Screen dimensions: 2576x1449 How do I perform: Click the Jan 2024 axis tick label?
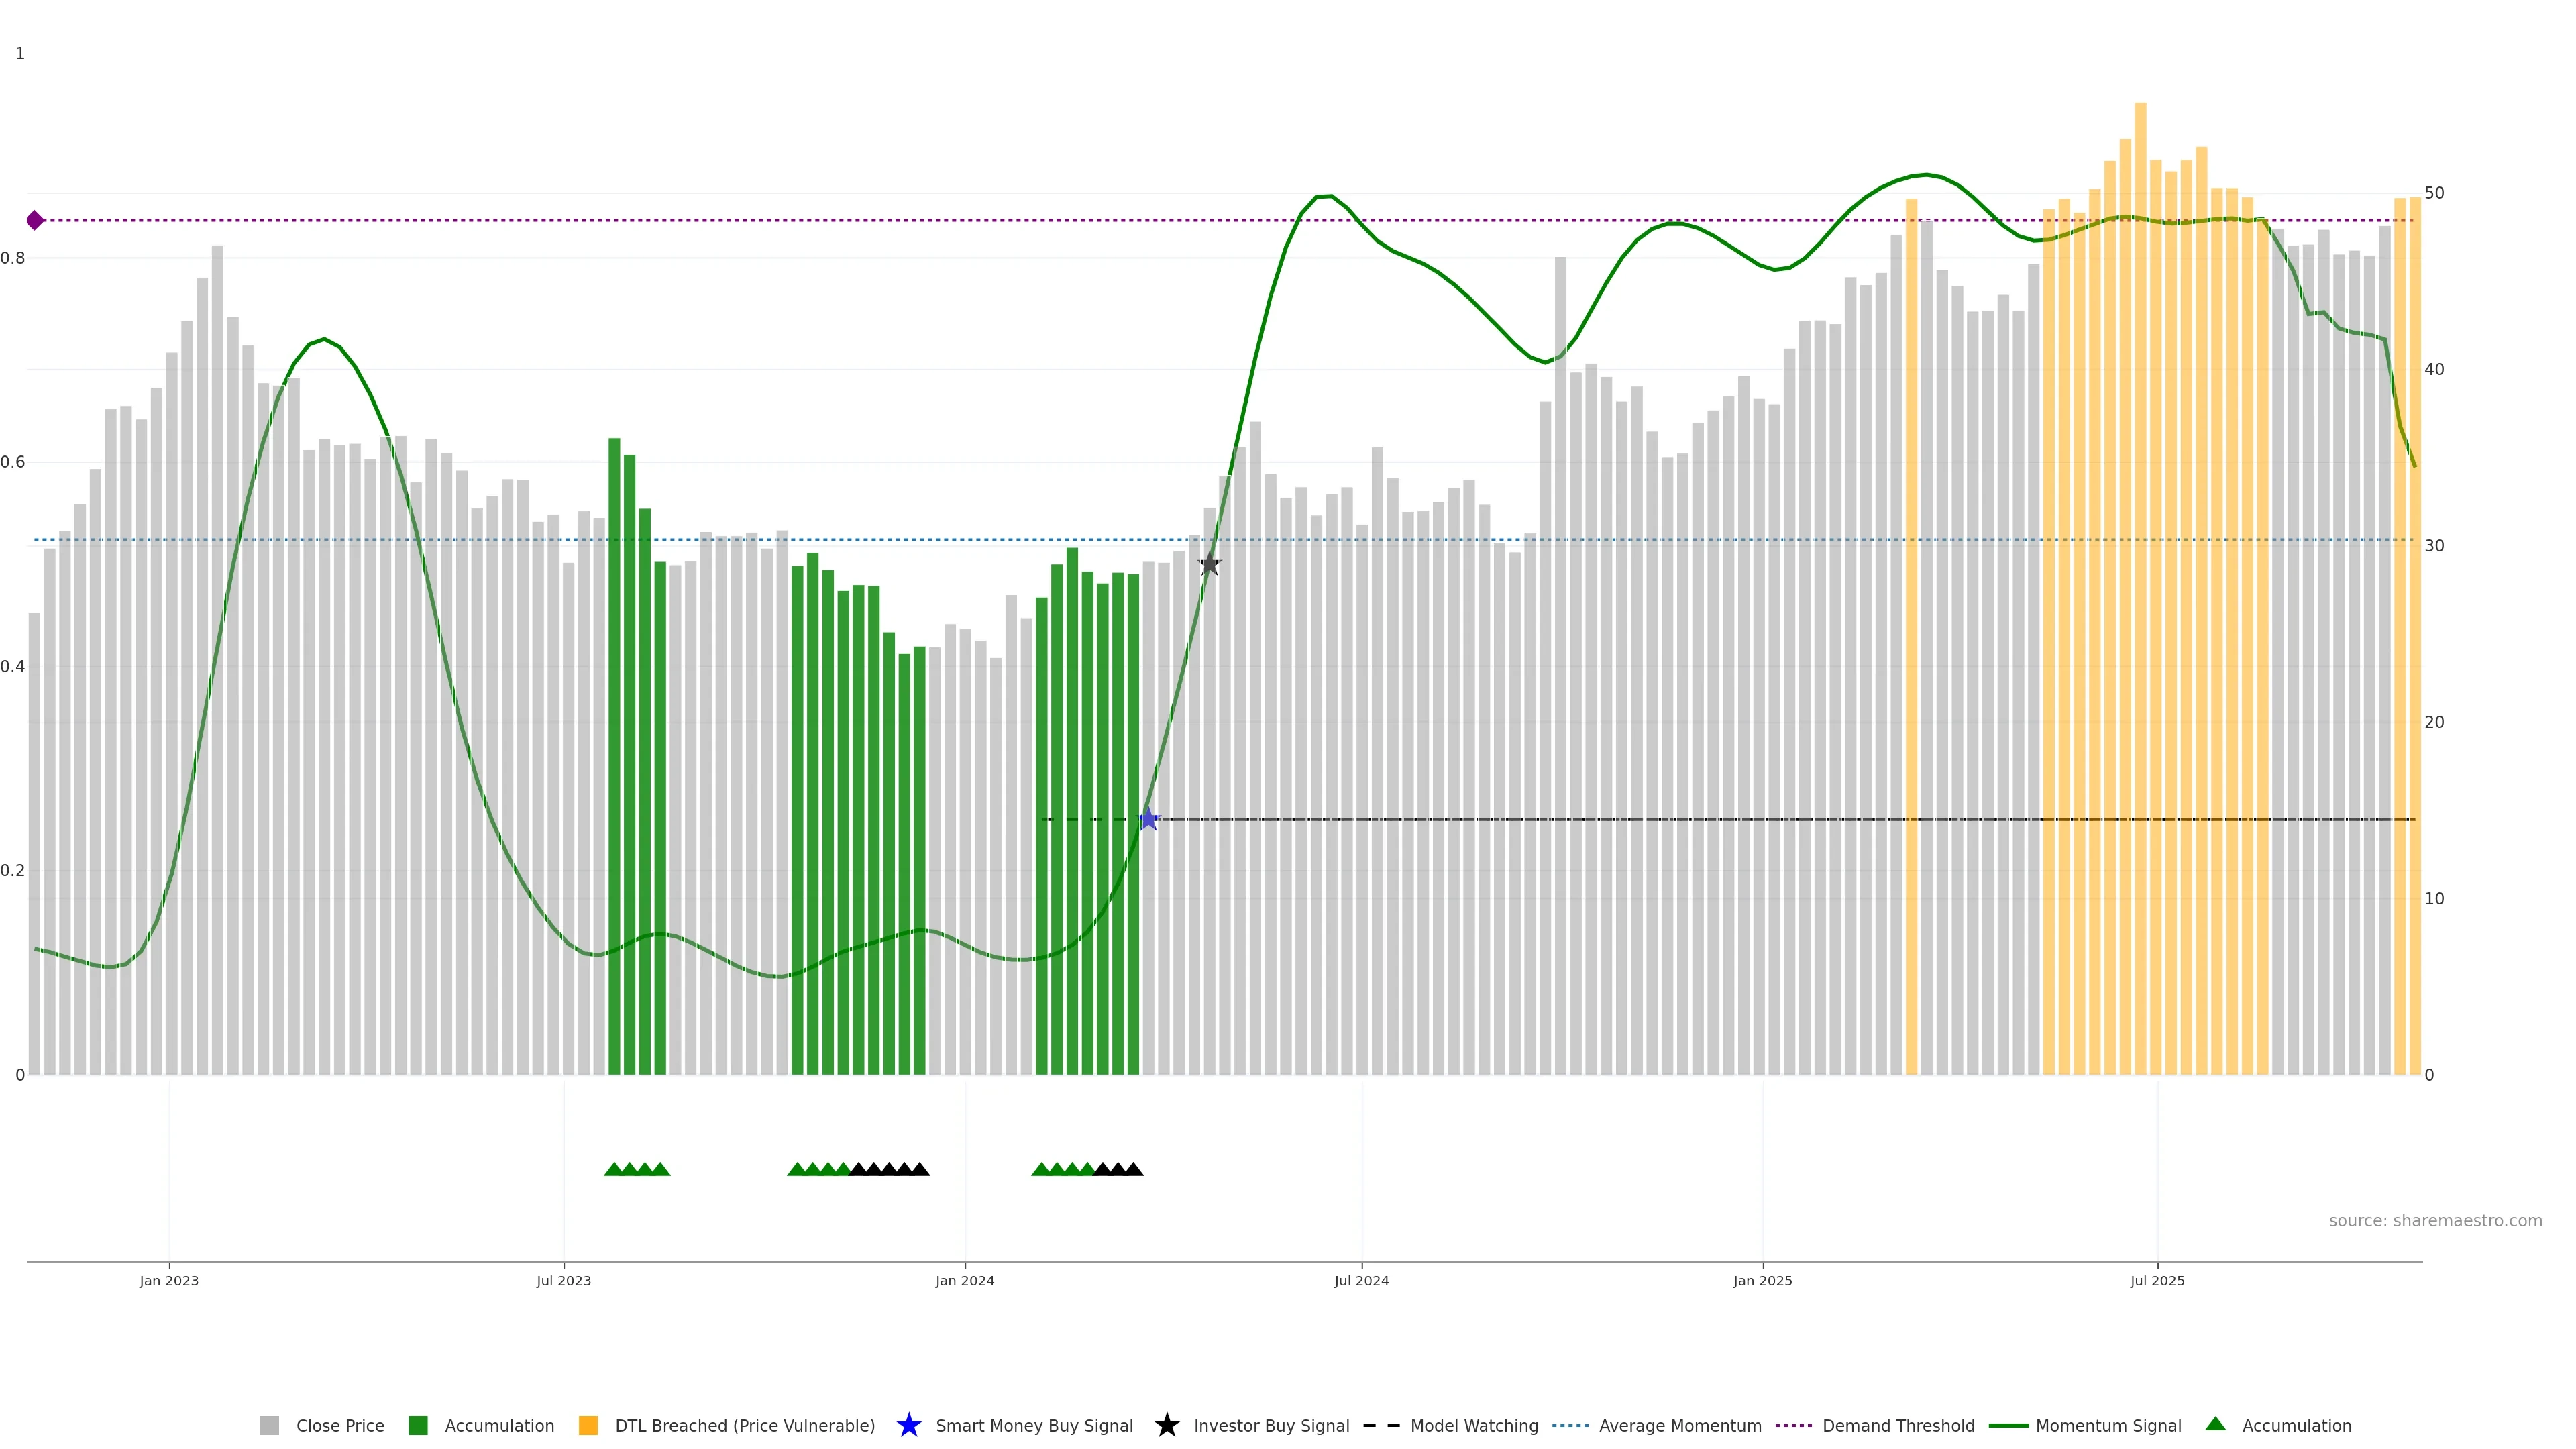pyautogui.click(x=964, y=1281)
